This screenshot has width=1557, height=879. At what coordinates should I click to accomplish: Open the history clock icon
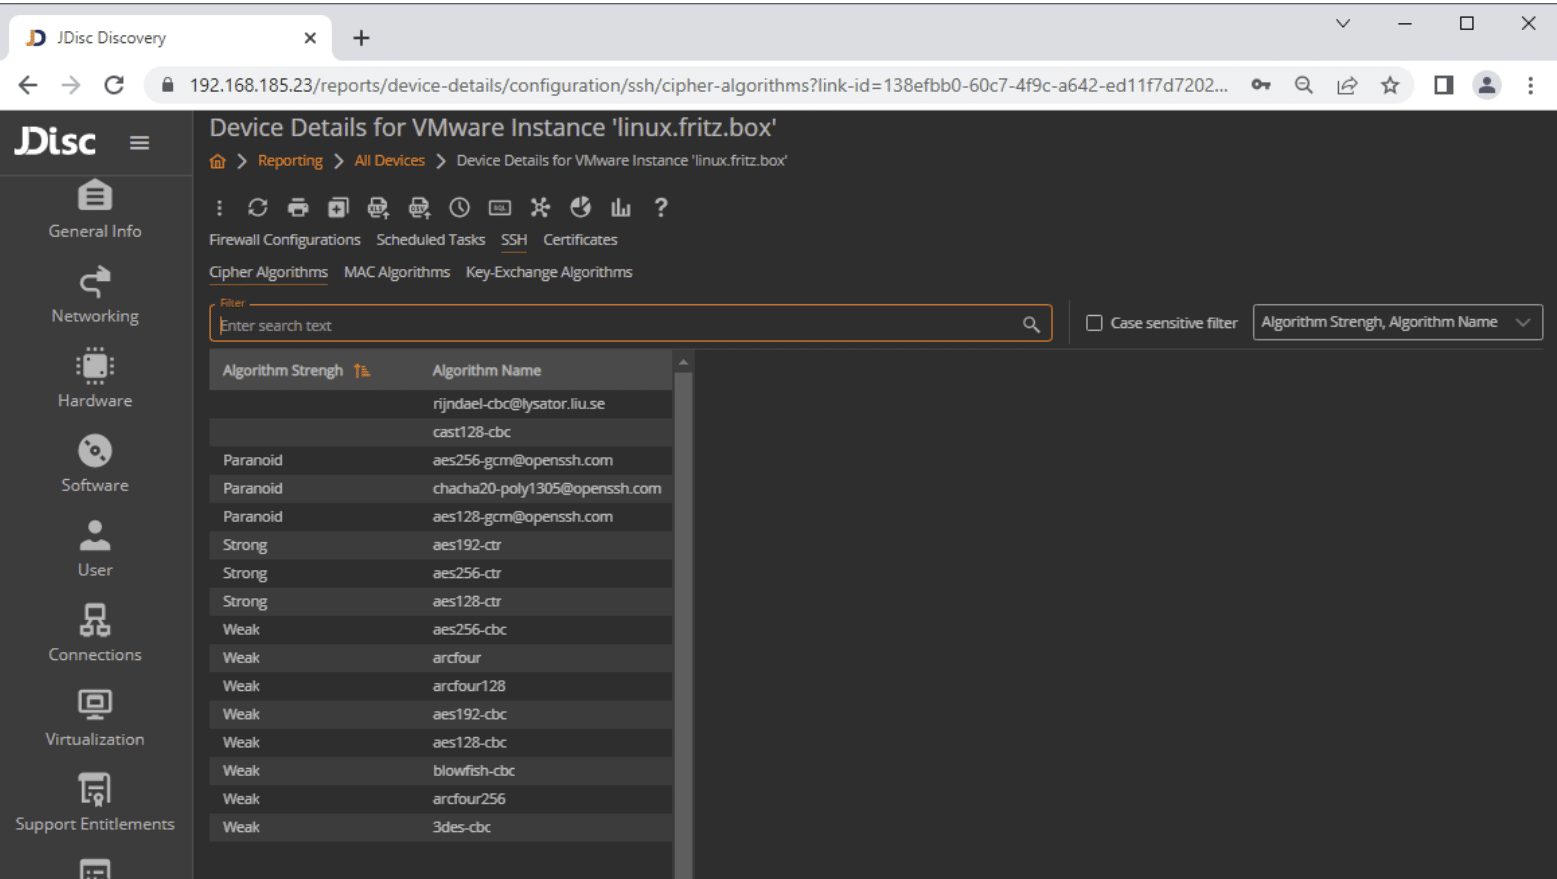click(459, 207)
